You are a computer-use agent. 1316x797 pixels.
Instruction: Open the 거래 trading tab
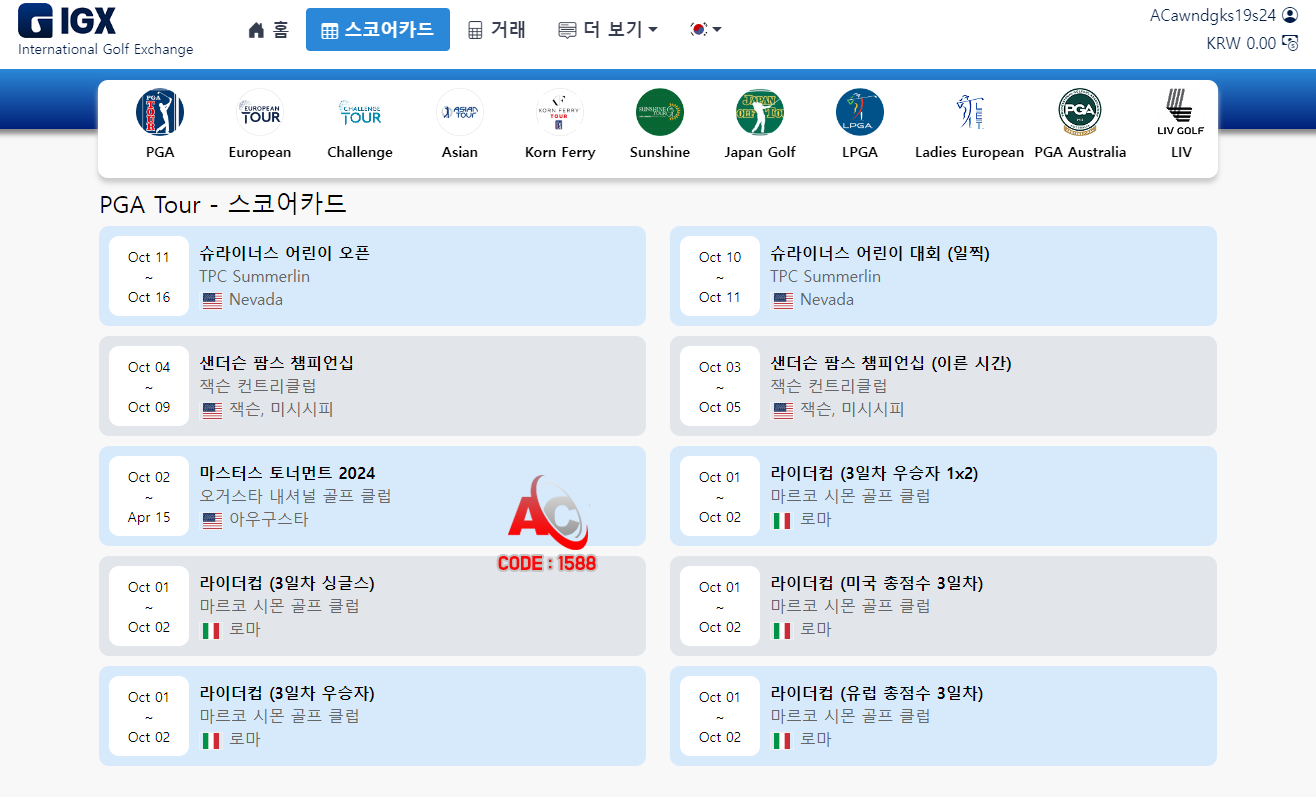coord(497,30)
